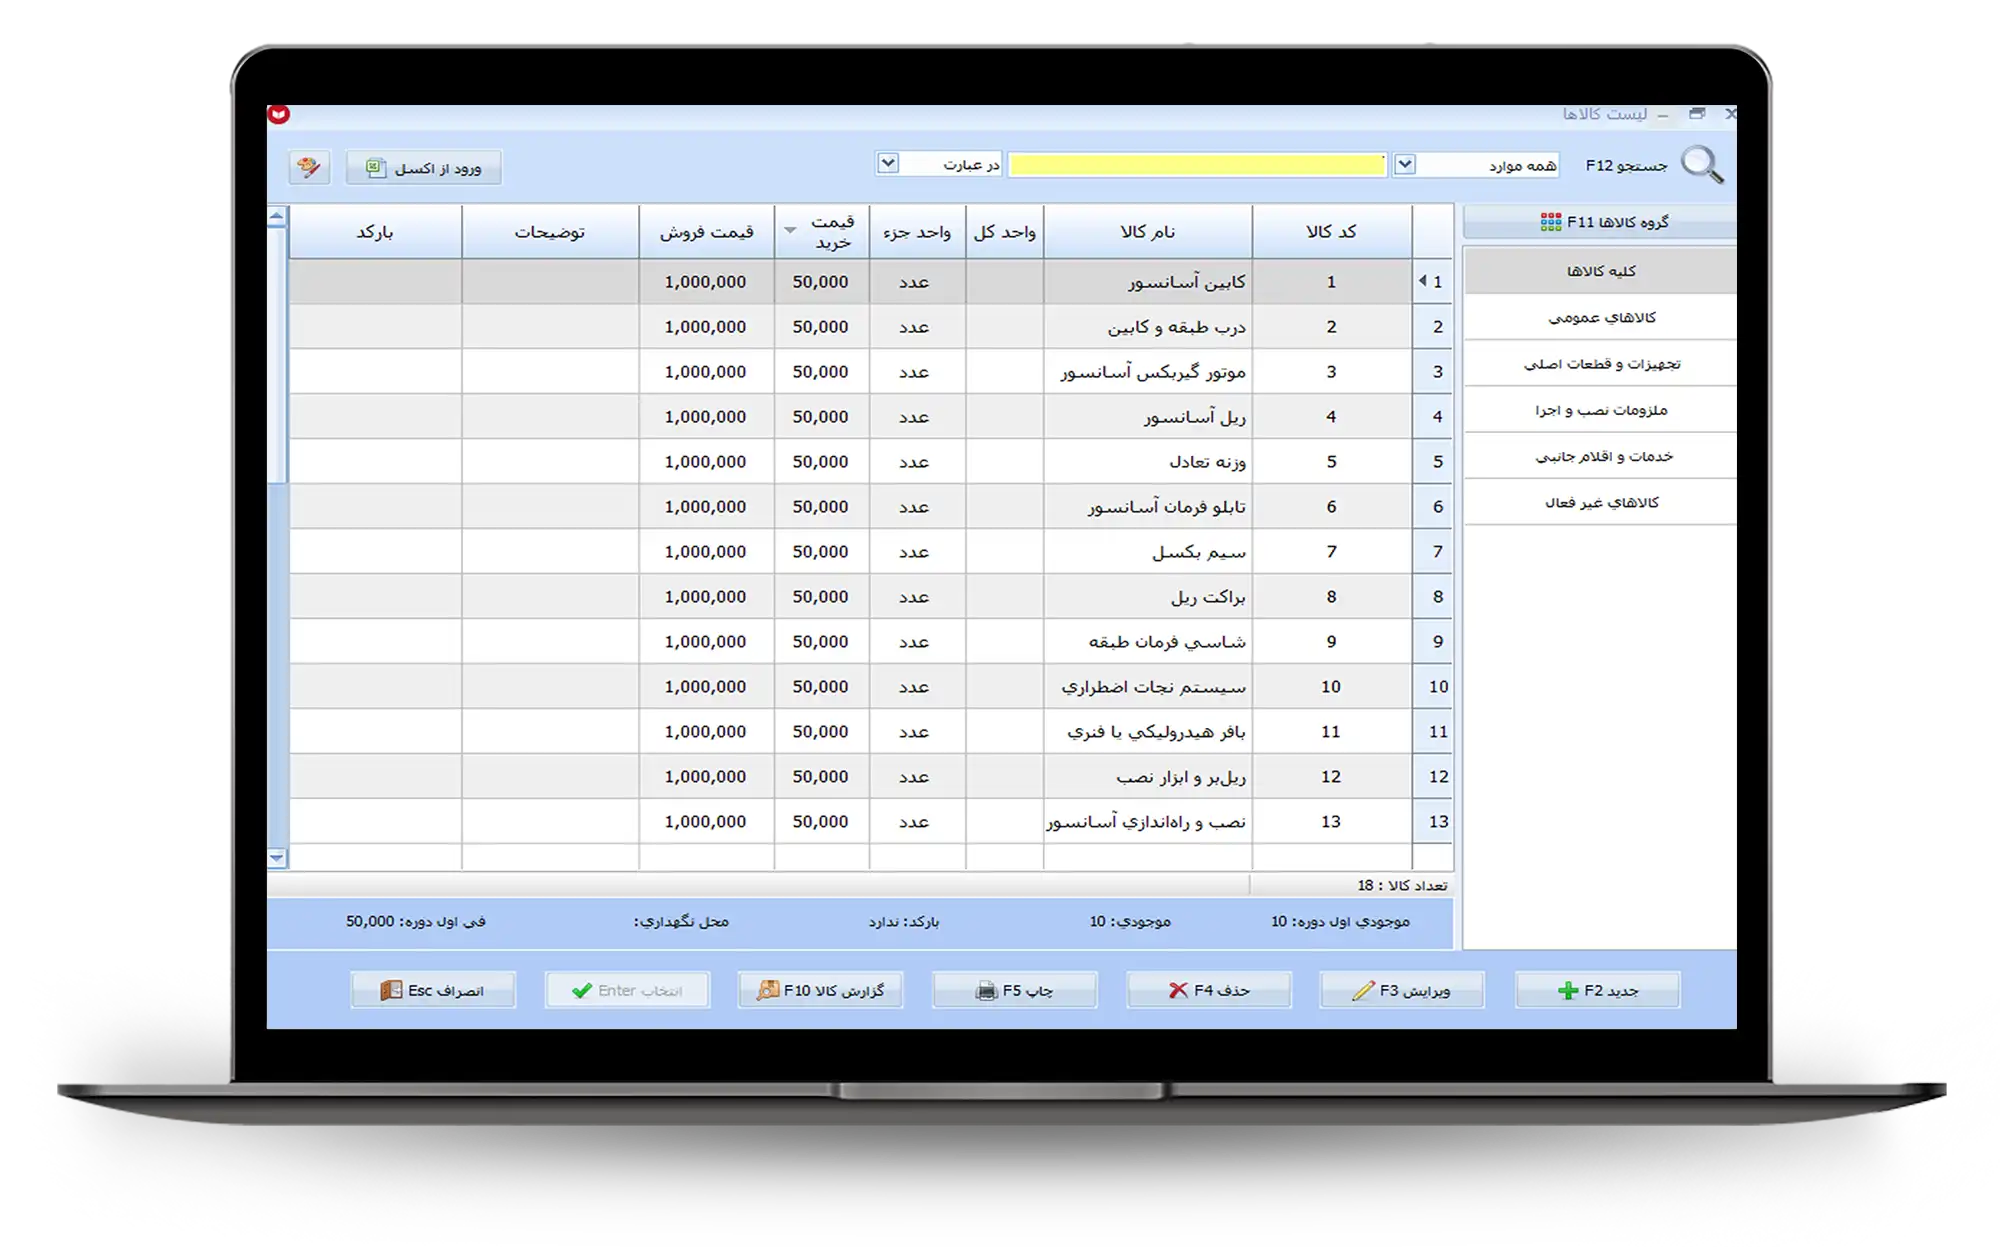Click the purchase price column sort arrow
The height and width of the screenshot is (1247, 2000).
(790, 231)
